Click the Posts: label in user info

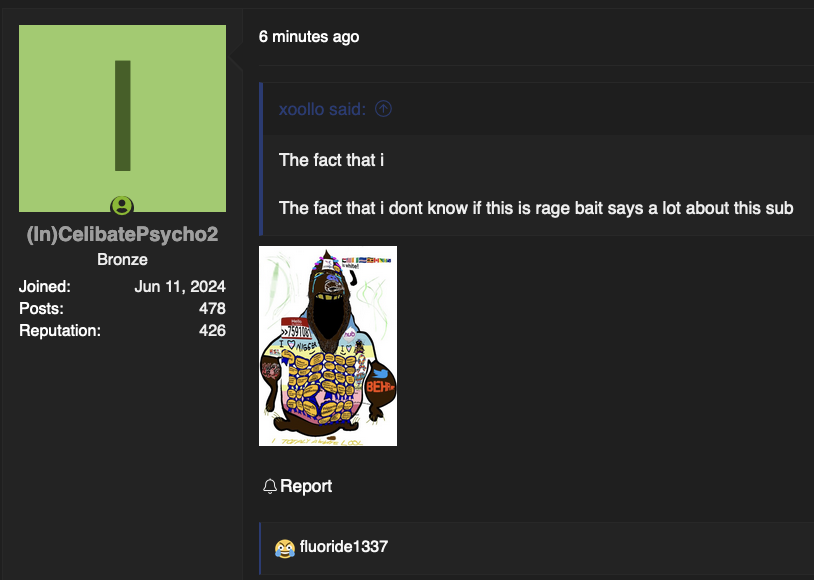(42, 308)
